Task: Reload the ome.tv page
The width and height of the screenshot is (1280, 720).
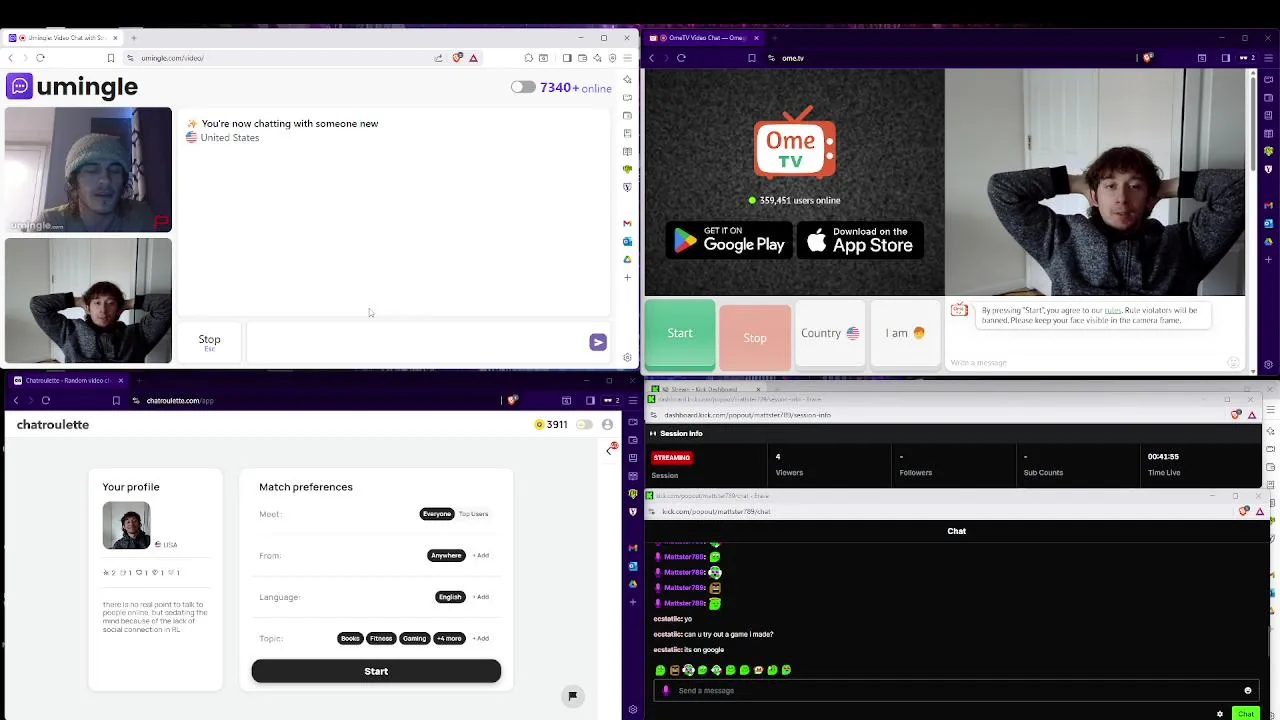Action: click(x=681, y=58)
